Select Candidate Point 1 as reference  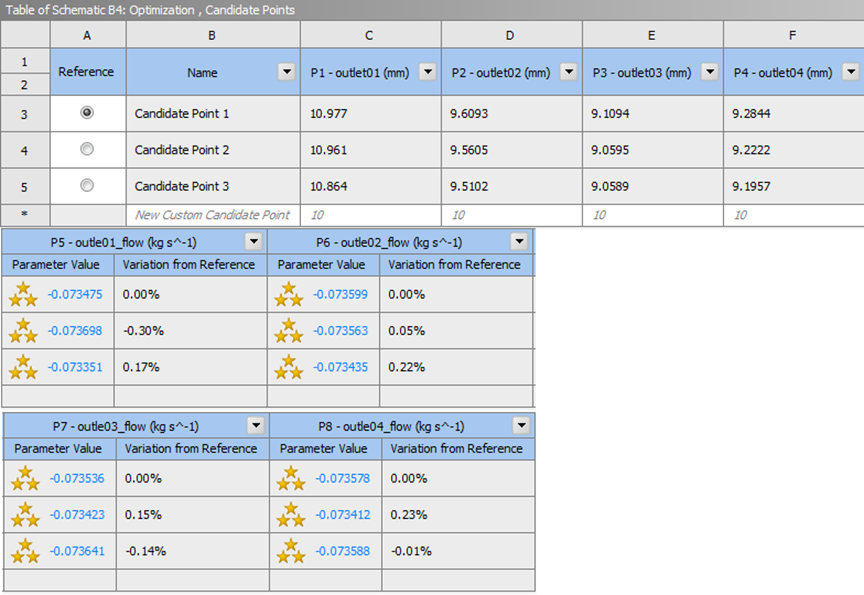pyautogui.click(x=87, y=112)
